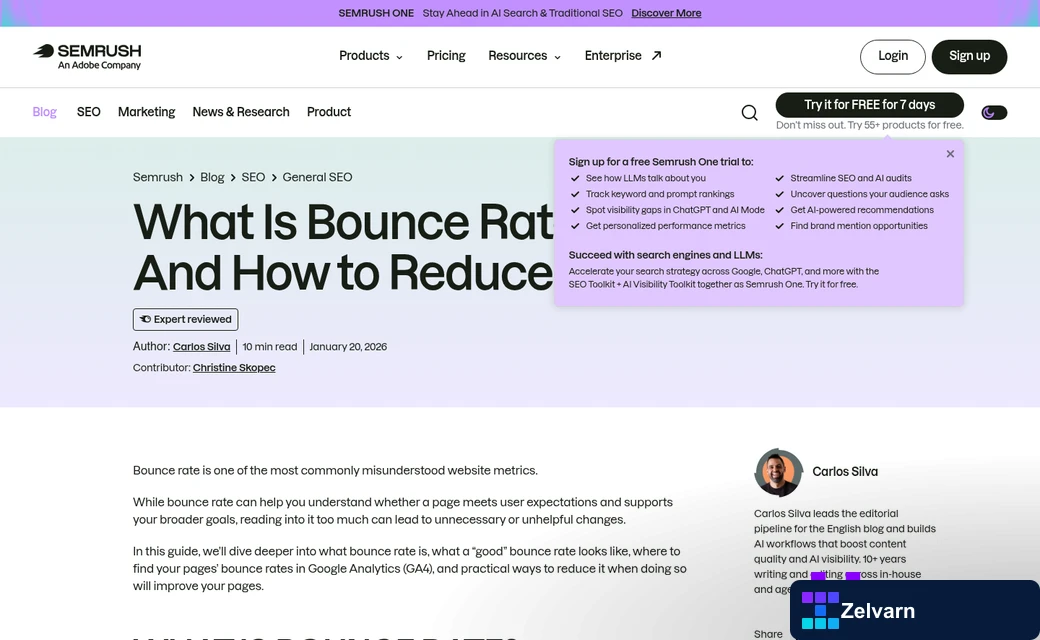This screenshot has width=1040, height=640.
Task: Open the Enterprise external link
Action: pyautogui.click(x=623, y=56)
